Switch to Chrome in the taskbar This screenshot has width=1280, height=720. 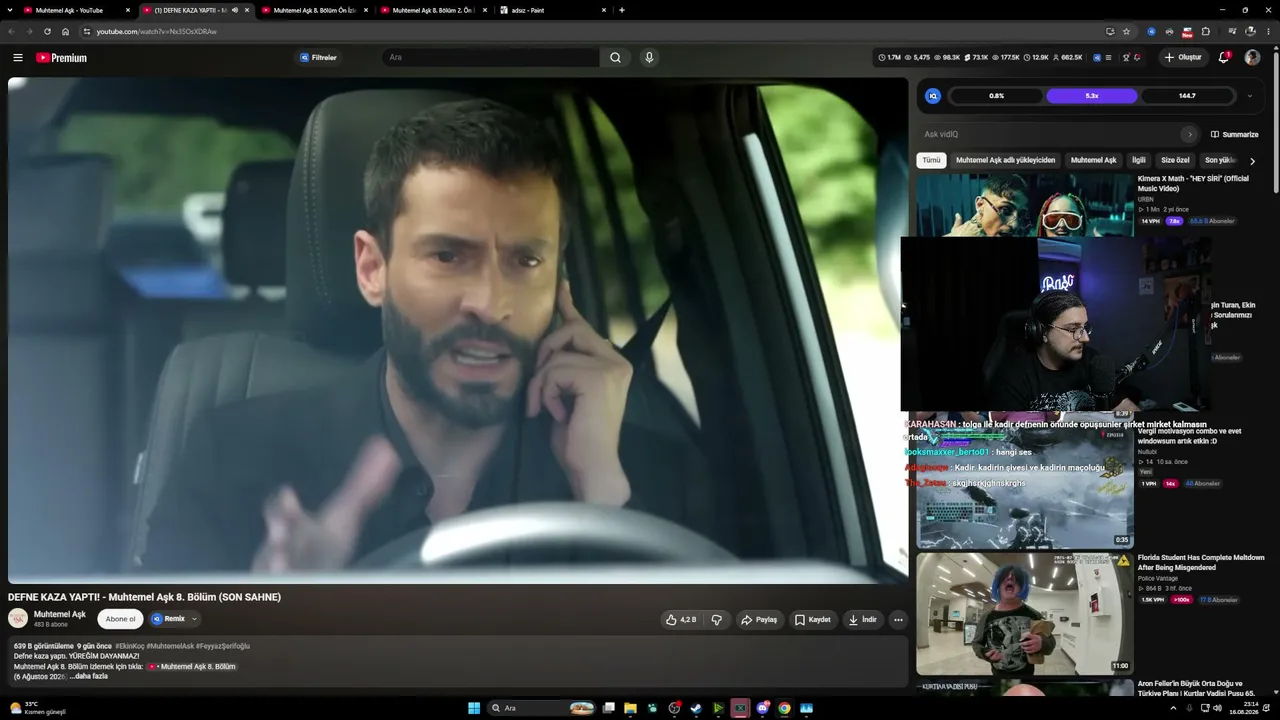(785, 708)
